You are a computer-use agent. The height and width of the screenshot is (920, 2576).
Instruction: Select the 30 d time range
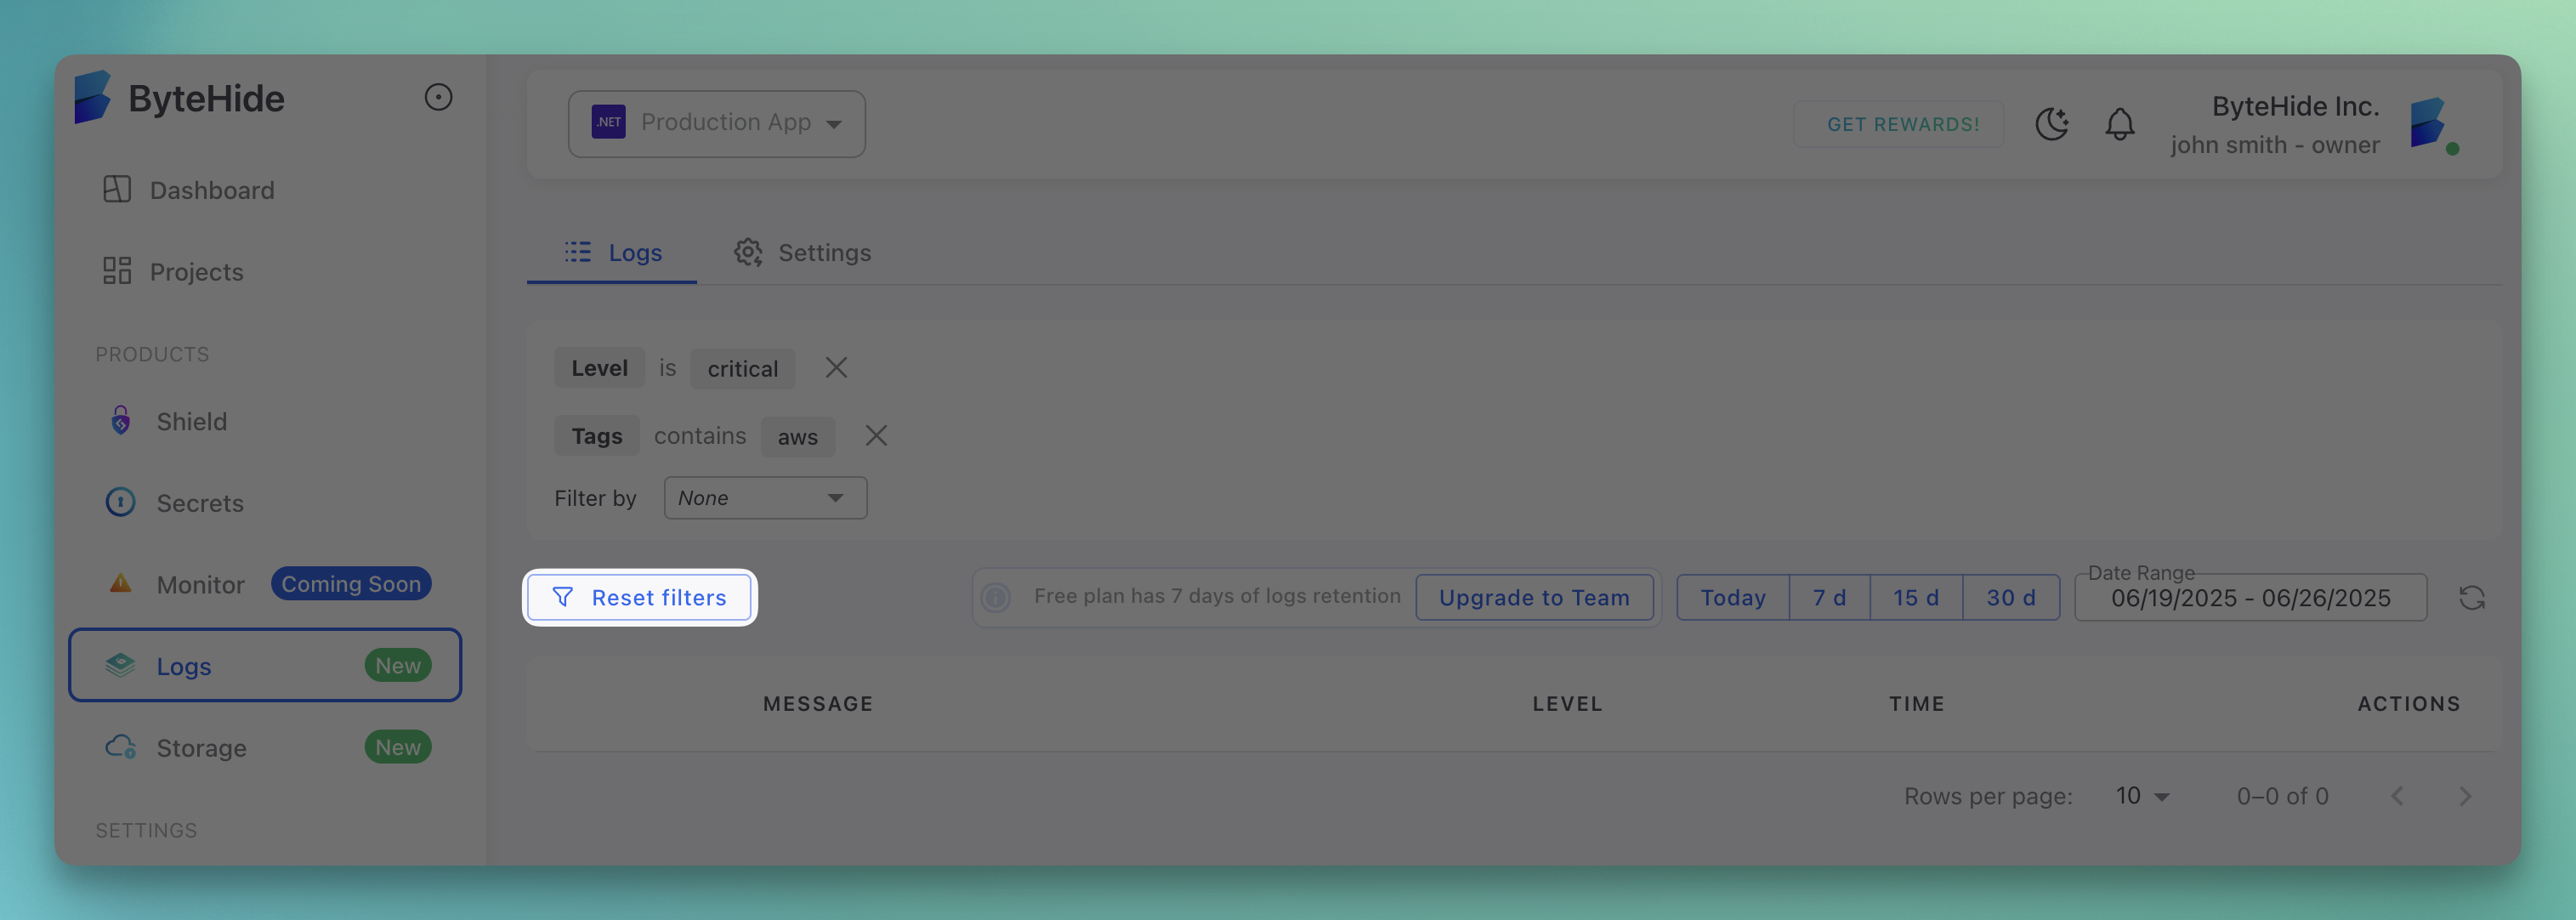tap(2010, 597)
